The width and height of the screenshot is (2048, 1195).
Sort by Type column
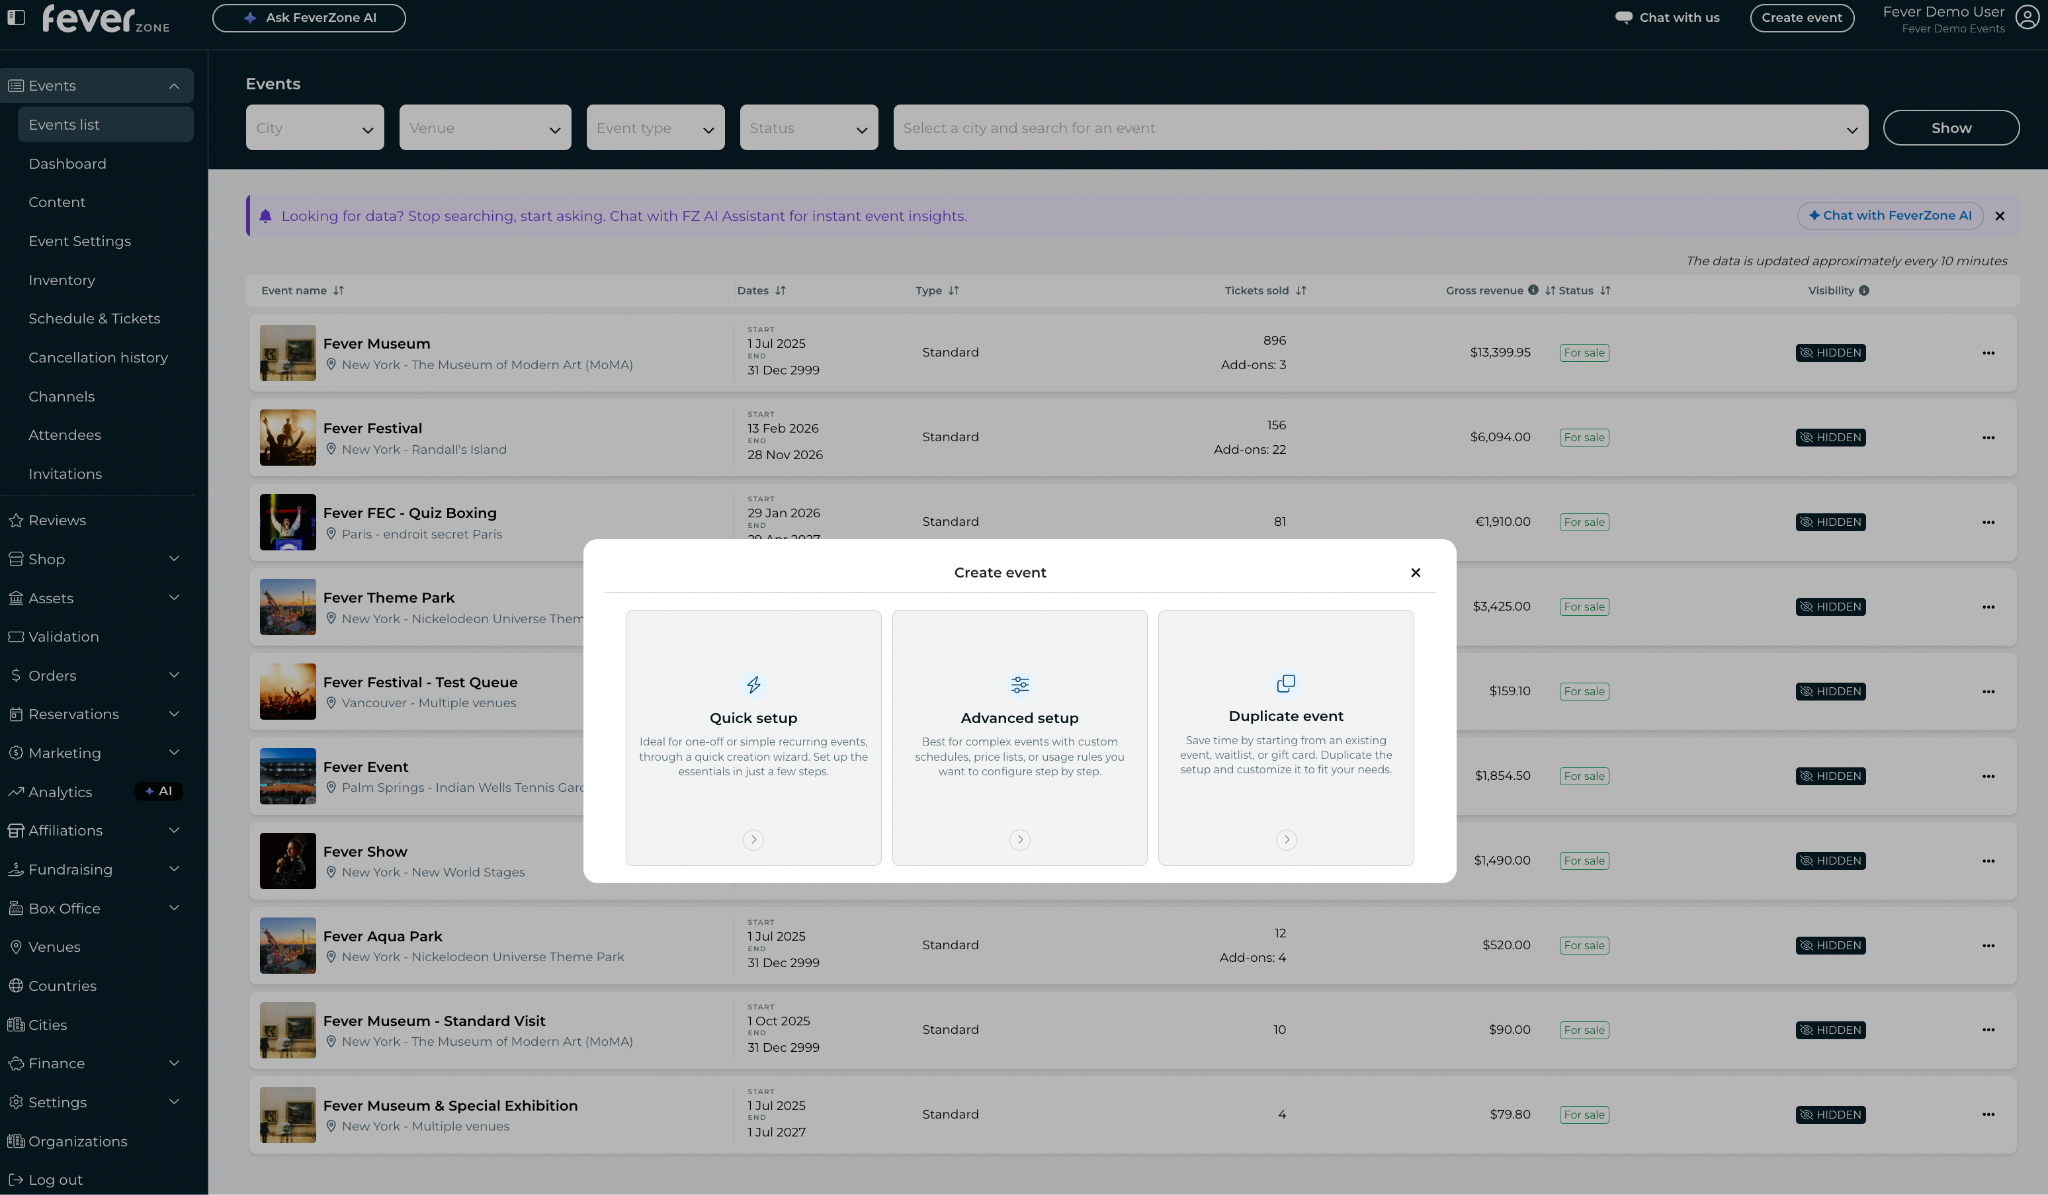pos(954,291)
